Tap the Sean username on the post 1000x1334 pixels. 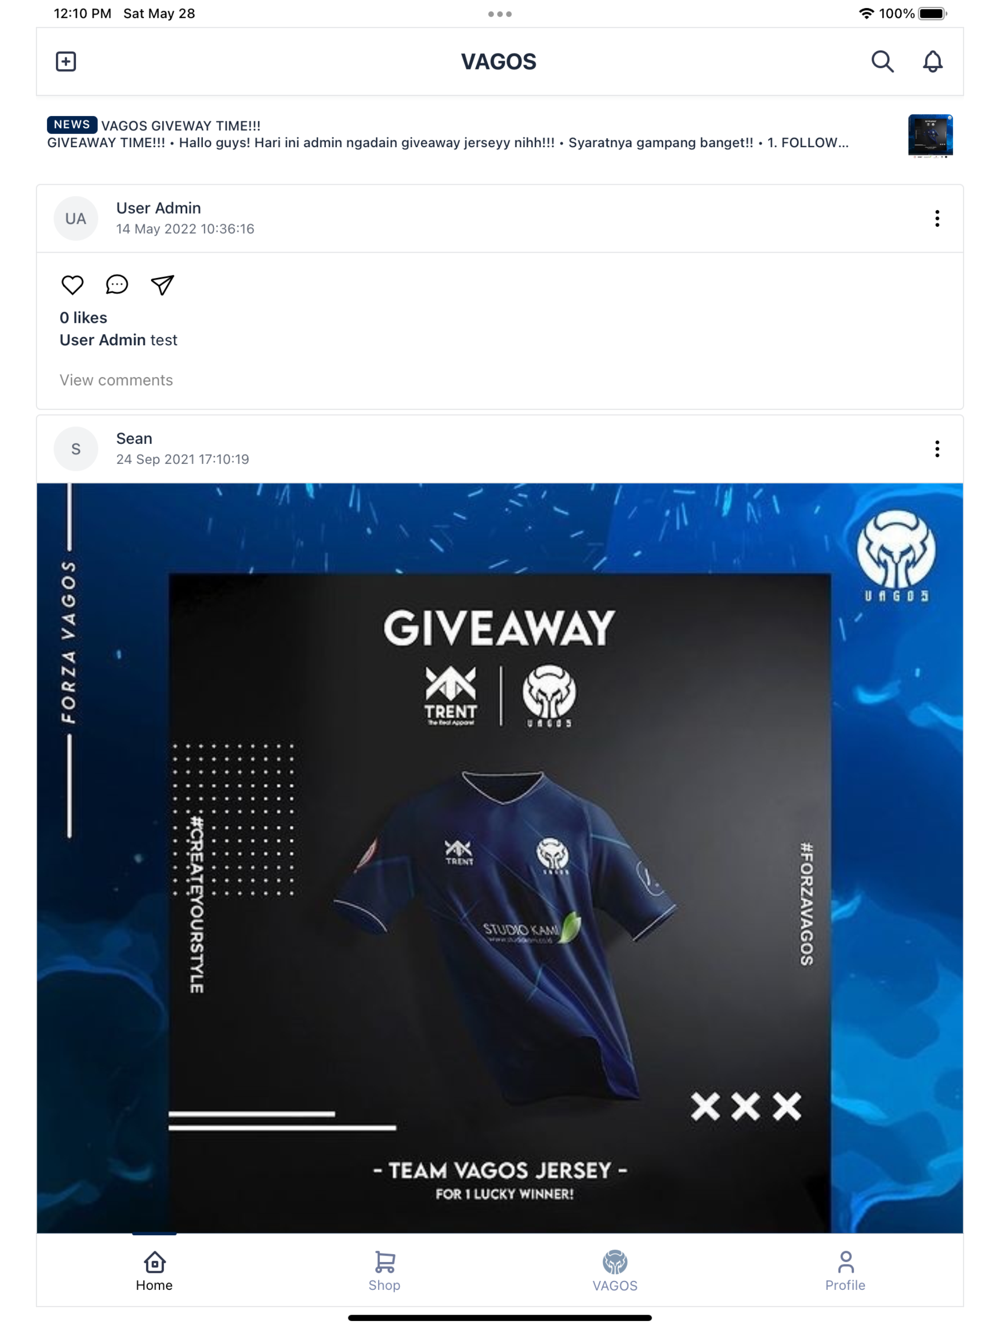click(134, 439)
